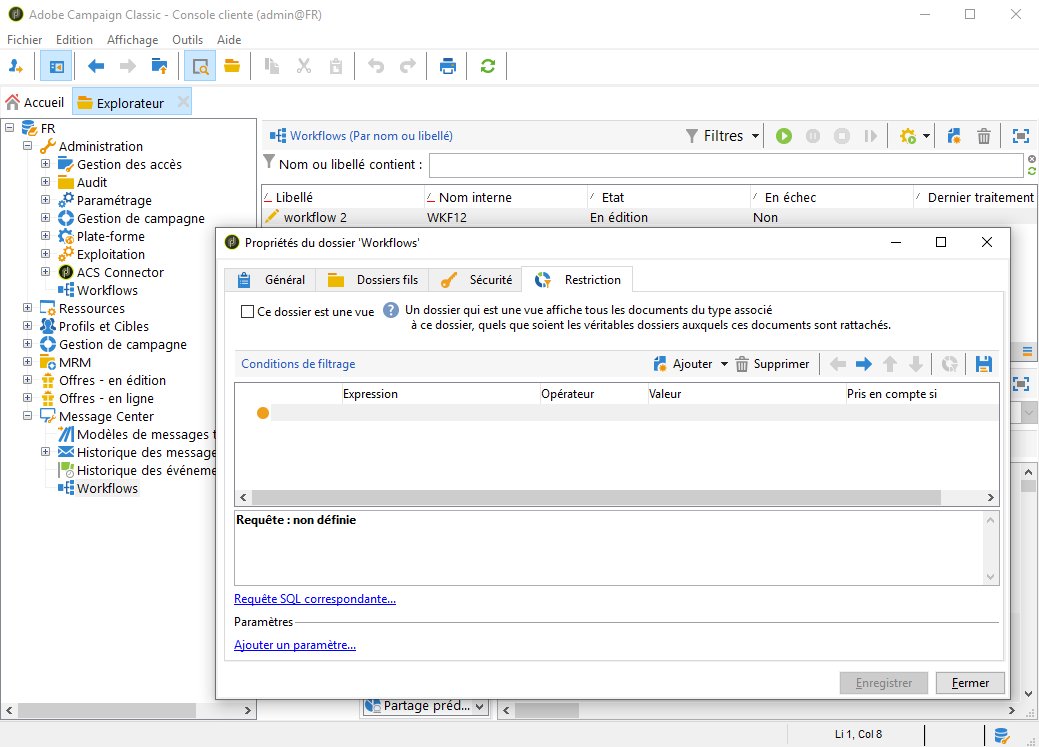The height and width of the screenshot is (747, 1039).
Task: Click the open folder icon in main toolbar
Action: tap(232, 66)
